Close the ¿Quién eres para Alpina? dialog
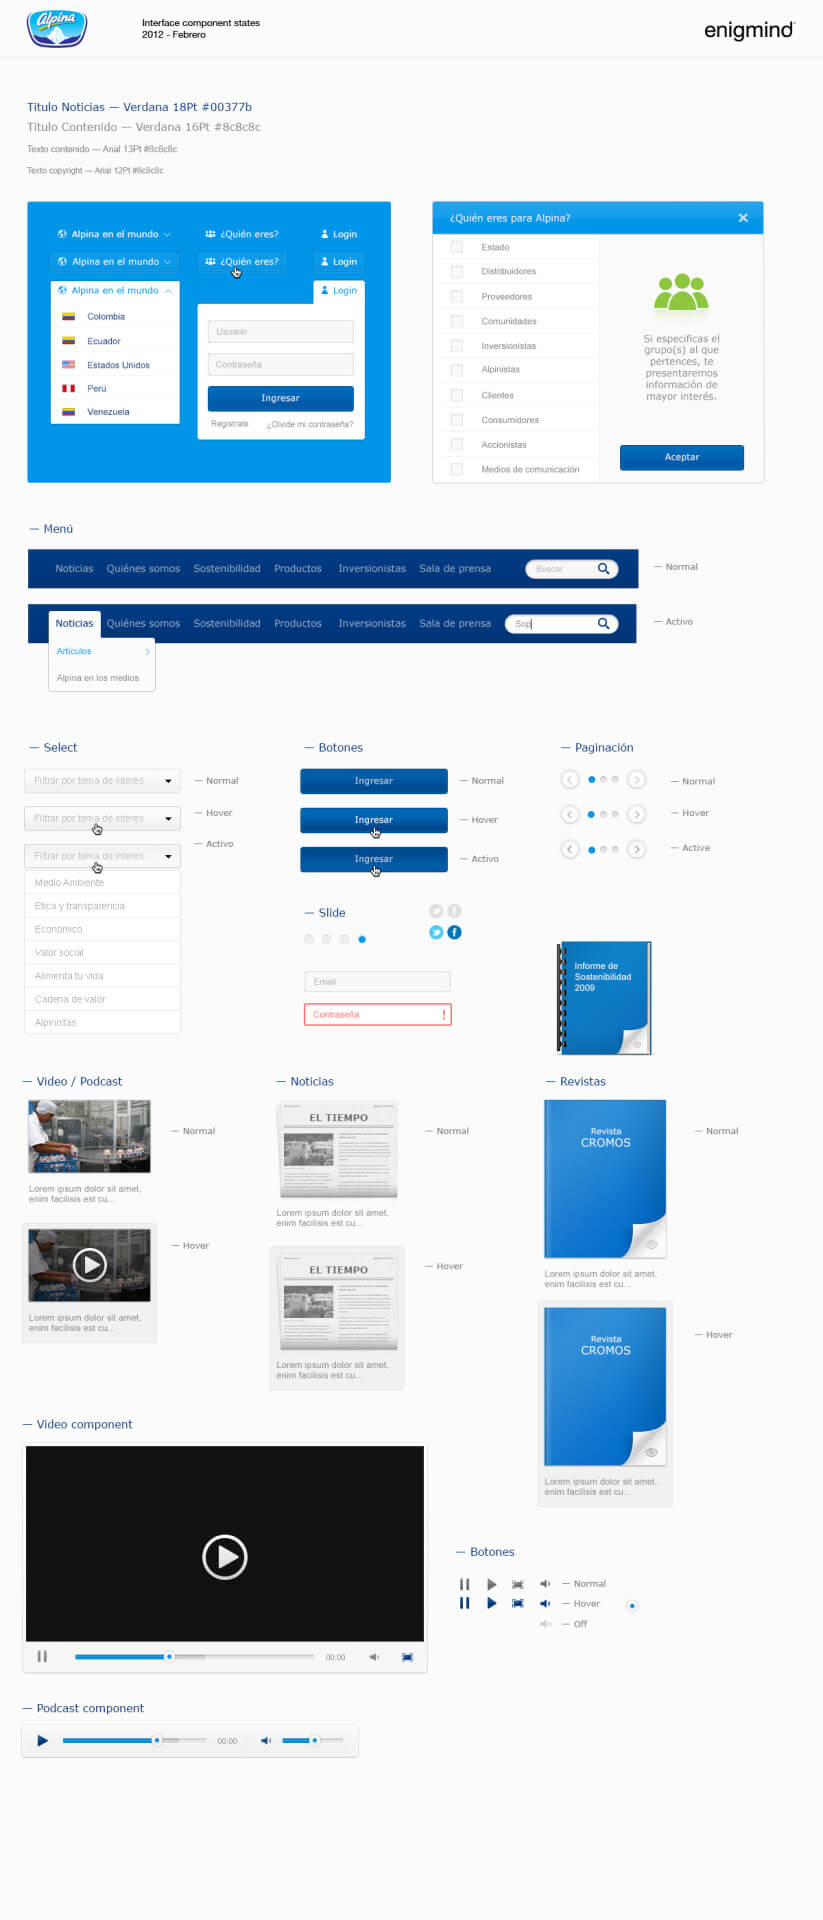The image size is (823, 1920). [742, 218]
